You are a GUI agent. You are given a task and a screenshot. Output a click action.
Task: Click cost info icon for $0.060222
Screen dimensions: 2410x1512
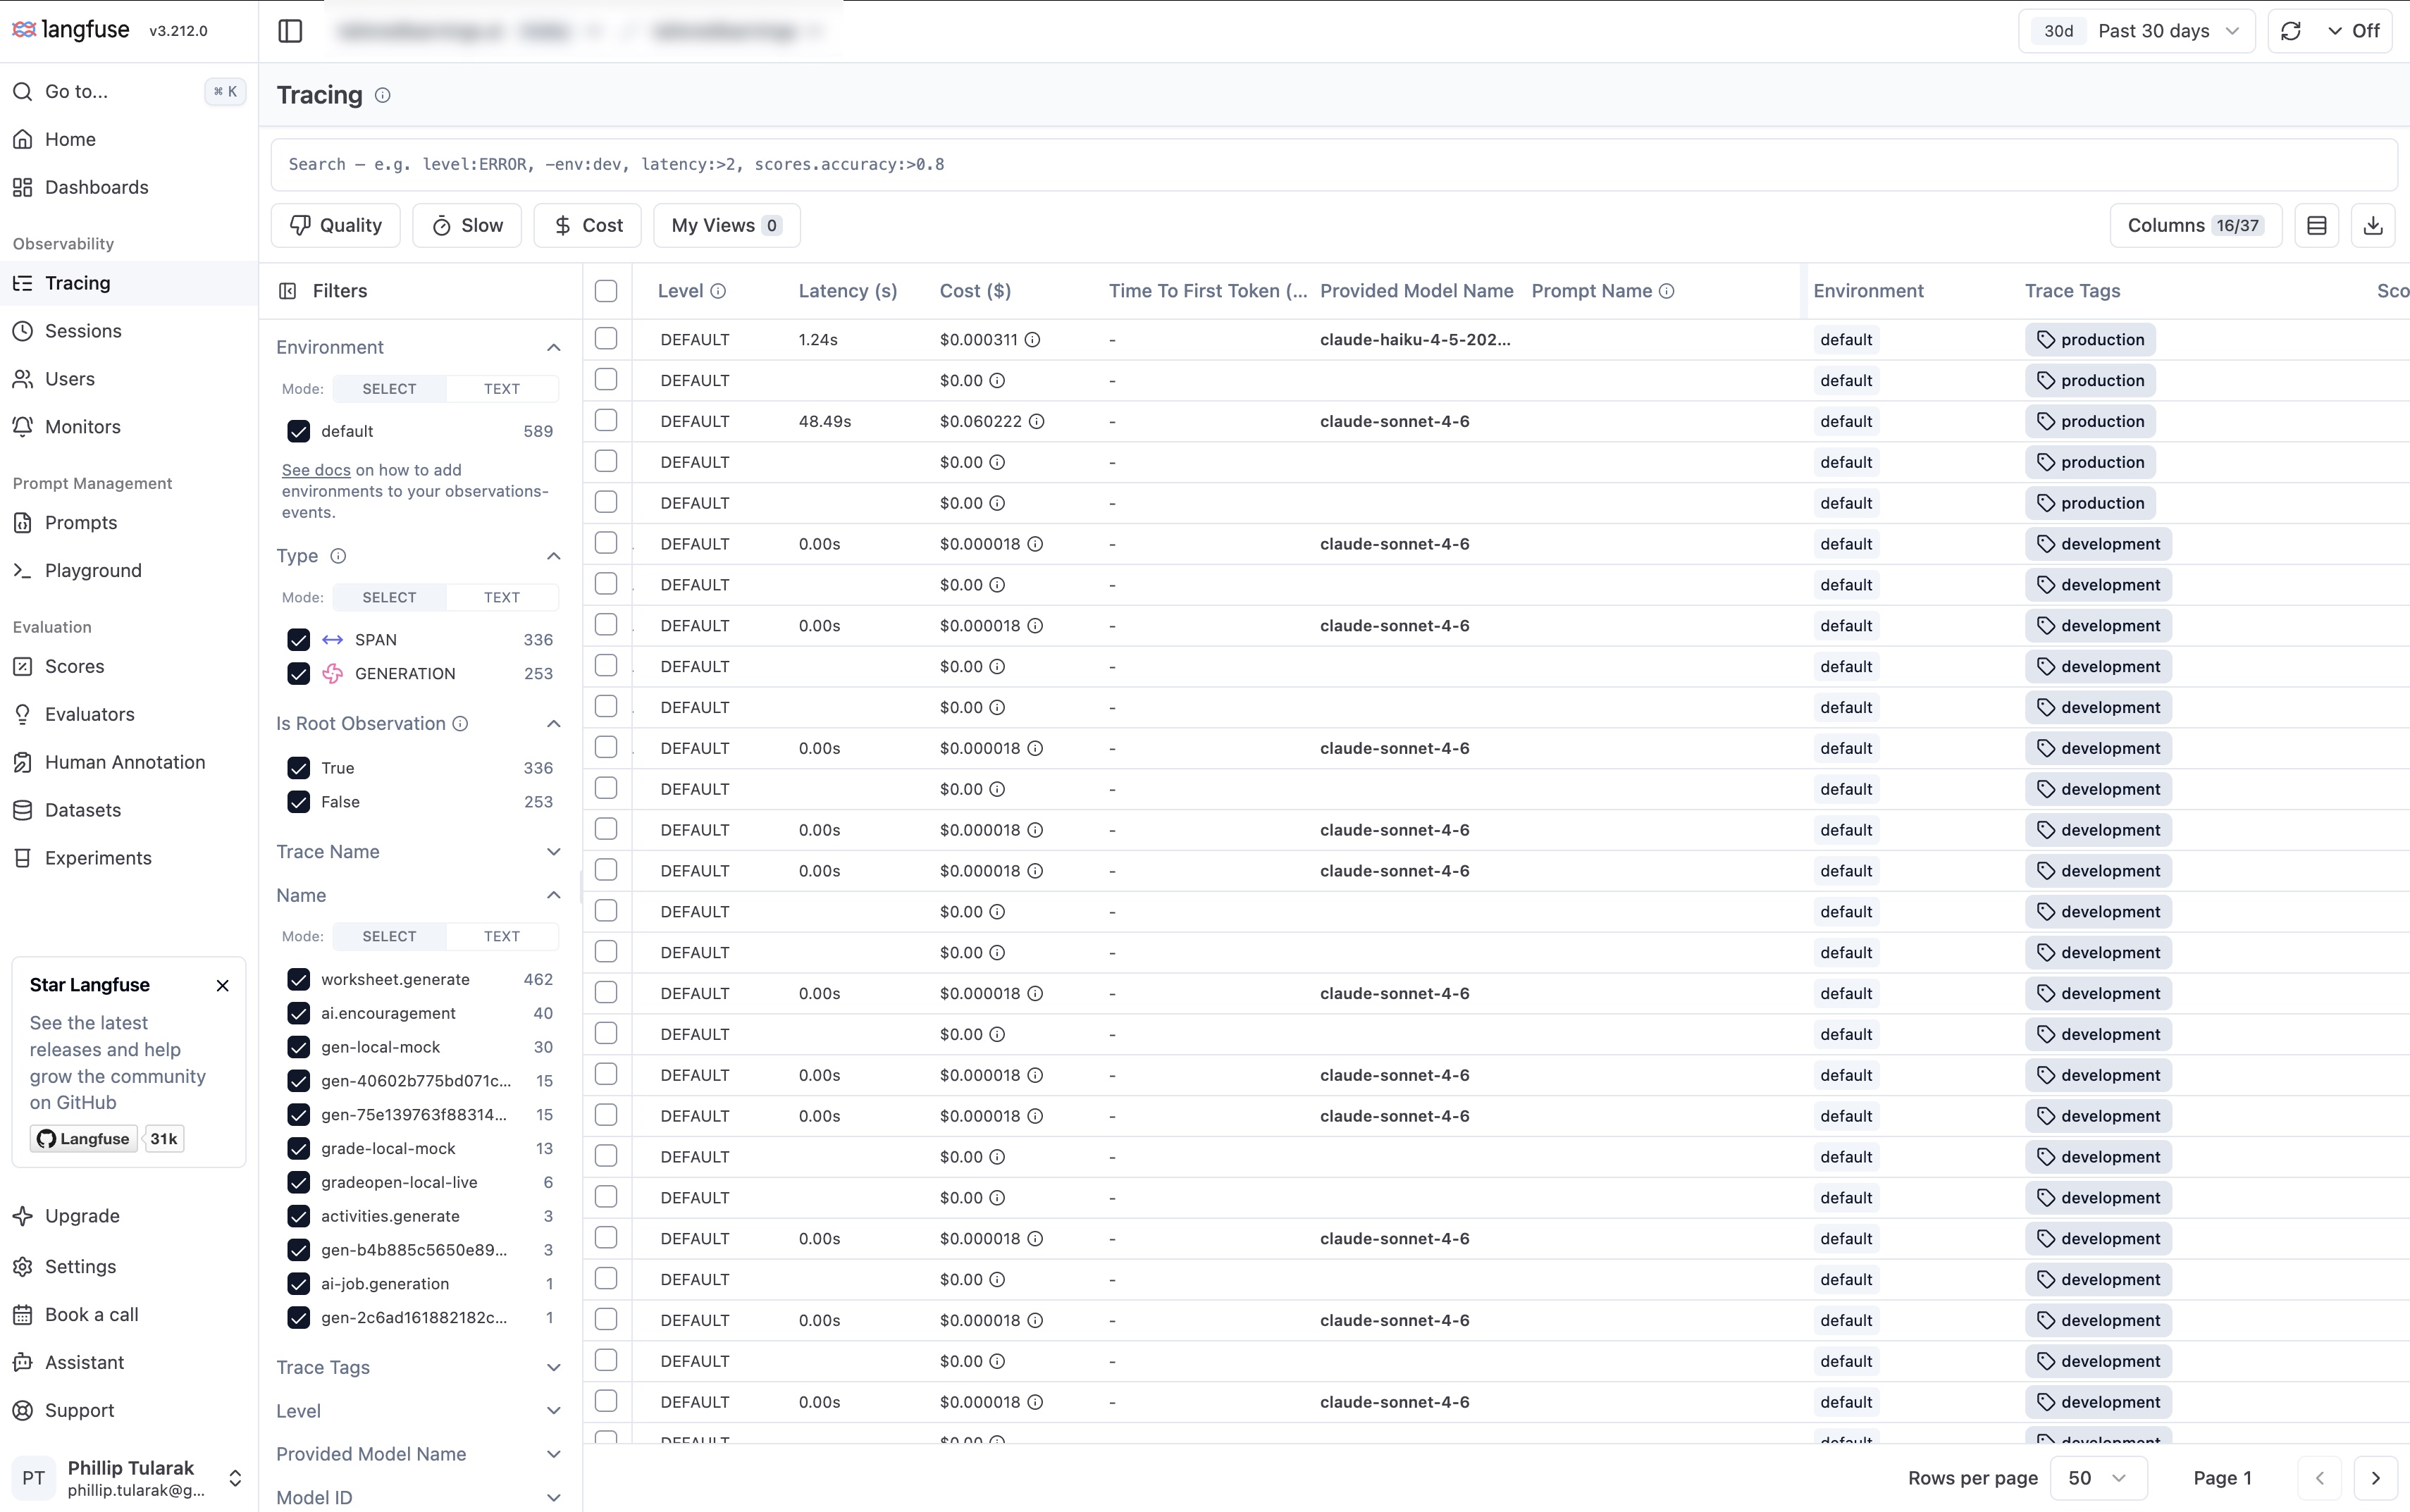1037,421
